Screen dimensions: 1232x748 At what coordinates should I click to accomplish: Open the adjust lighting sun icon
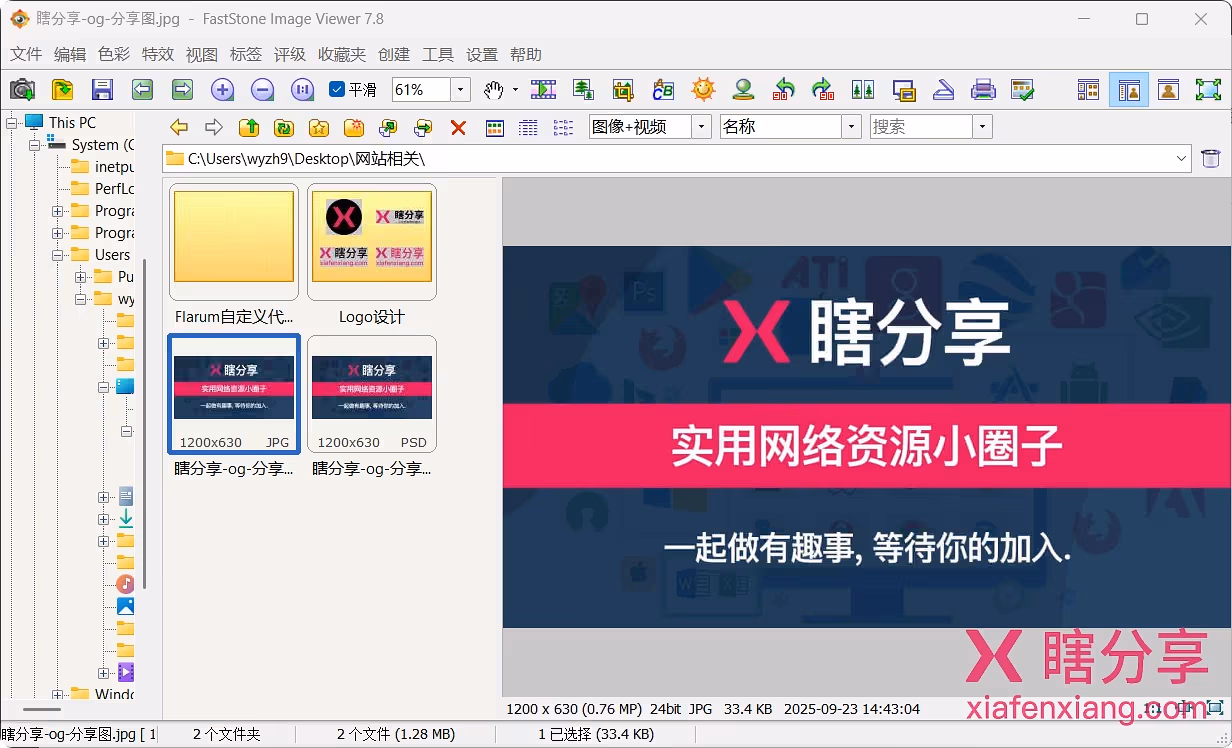(x=703, y=89)
